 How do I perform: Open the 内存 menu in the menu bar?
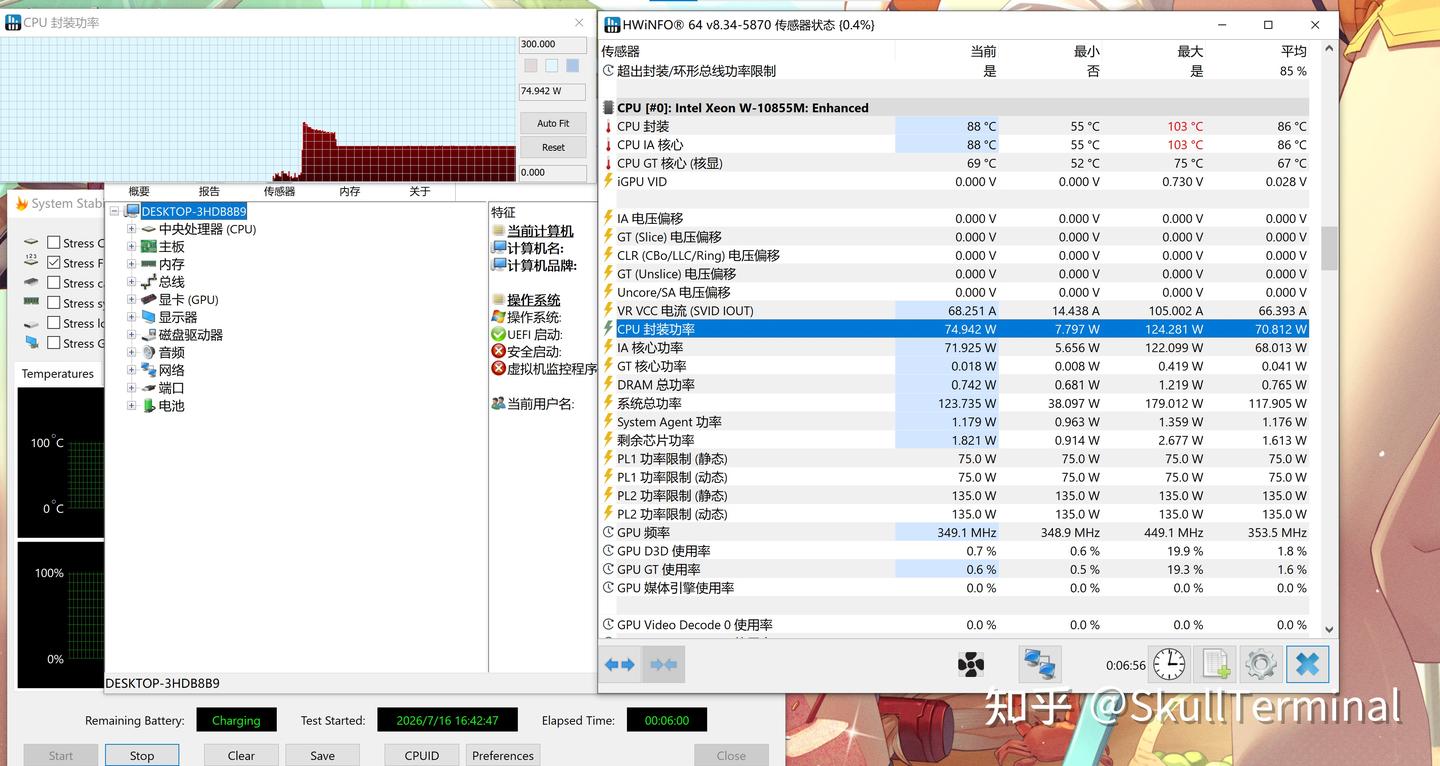[349, 191]
